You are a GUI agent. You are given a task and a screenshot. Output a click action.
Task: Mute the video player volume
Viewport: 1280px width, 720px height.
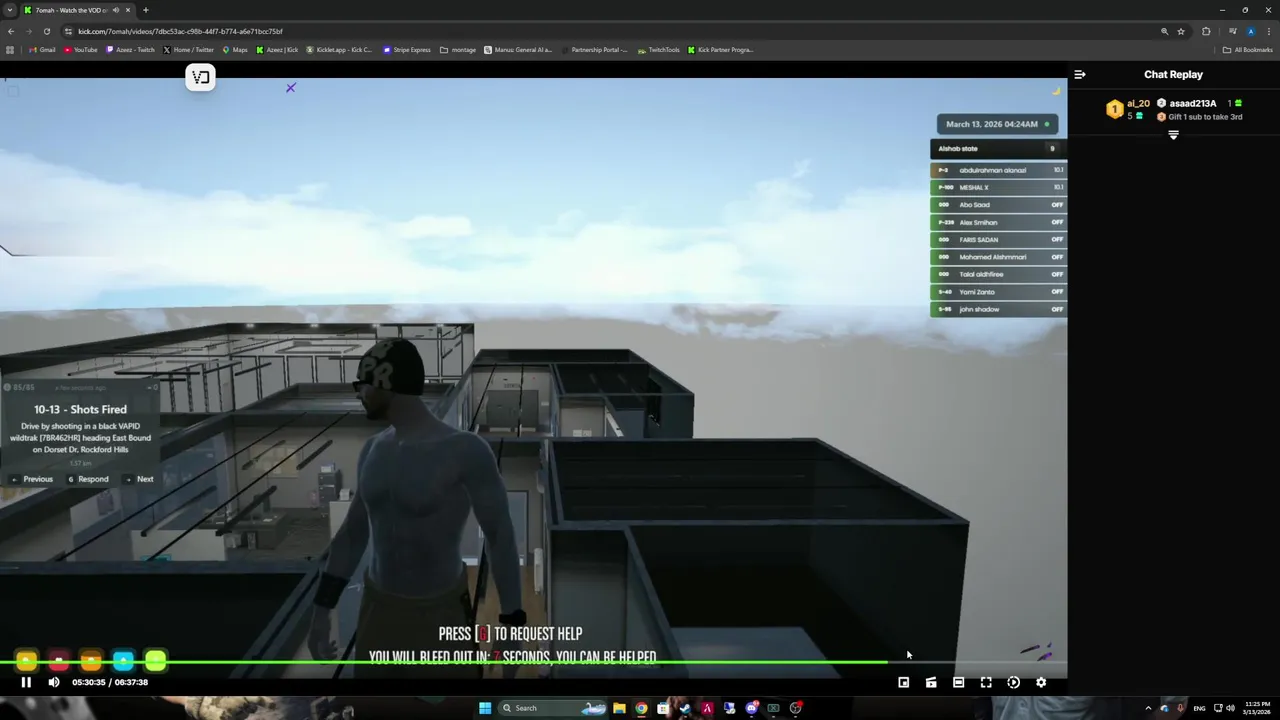click(54, 682)
